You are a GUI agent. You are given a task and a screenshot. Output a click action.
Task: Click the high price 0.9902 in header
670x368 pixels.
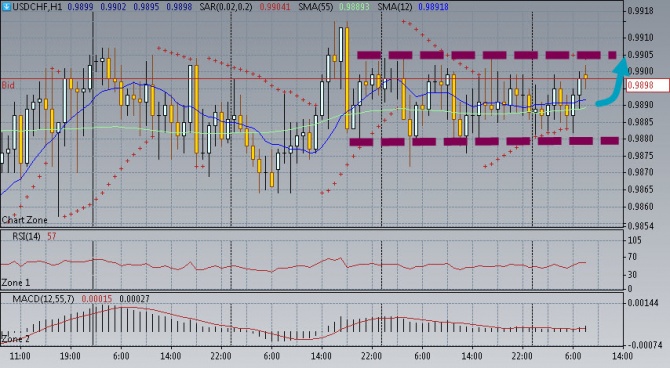click(x=113, y=7)
